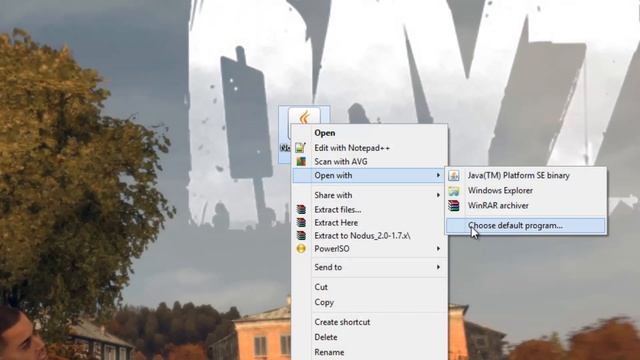This screenshot has height=360, width=640.
Task: Select Extract to Nodus_2.0-1.7.x\
Action: click(x=369, y=236)
